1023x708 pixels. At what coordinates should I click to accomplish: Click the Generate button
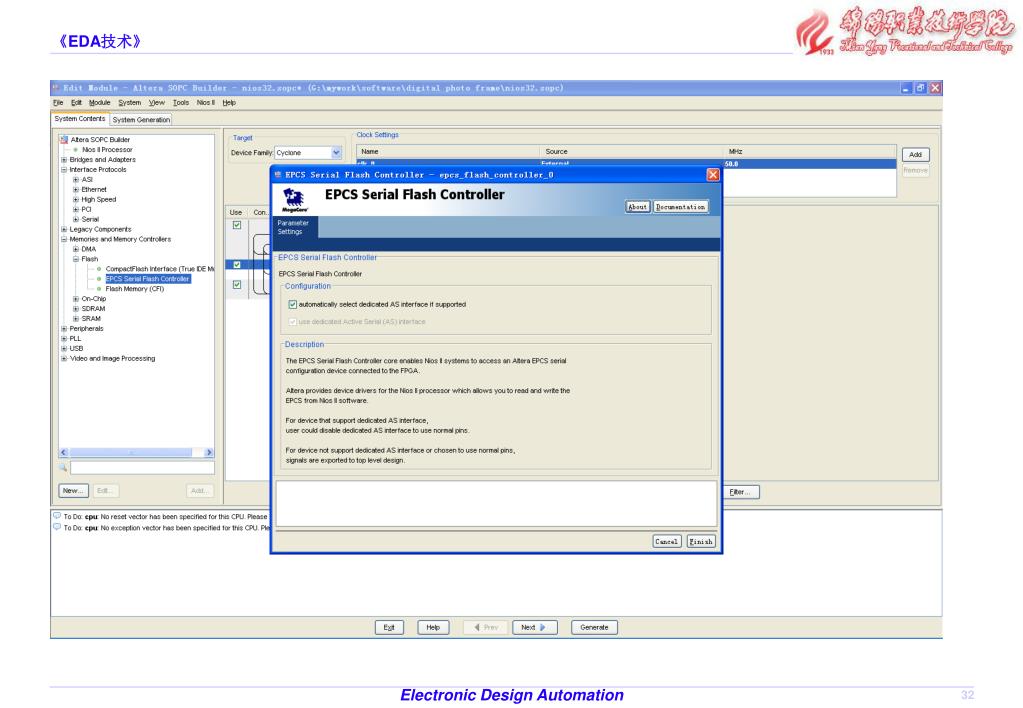pos(594,628)
